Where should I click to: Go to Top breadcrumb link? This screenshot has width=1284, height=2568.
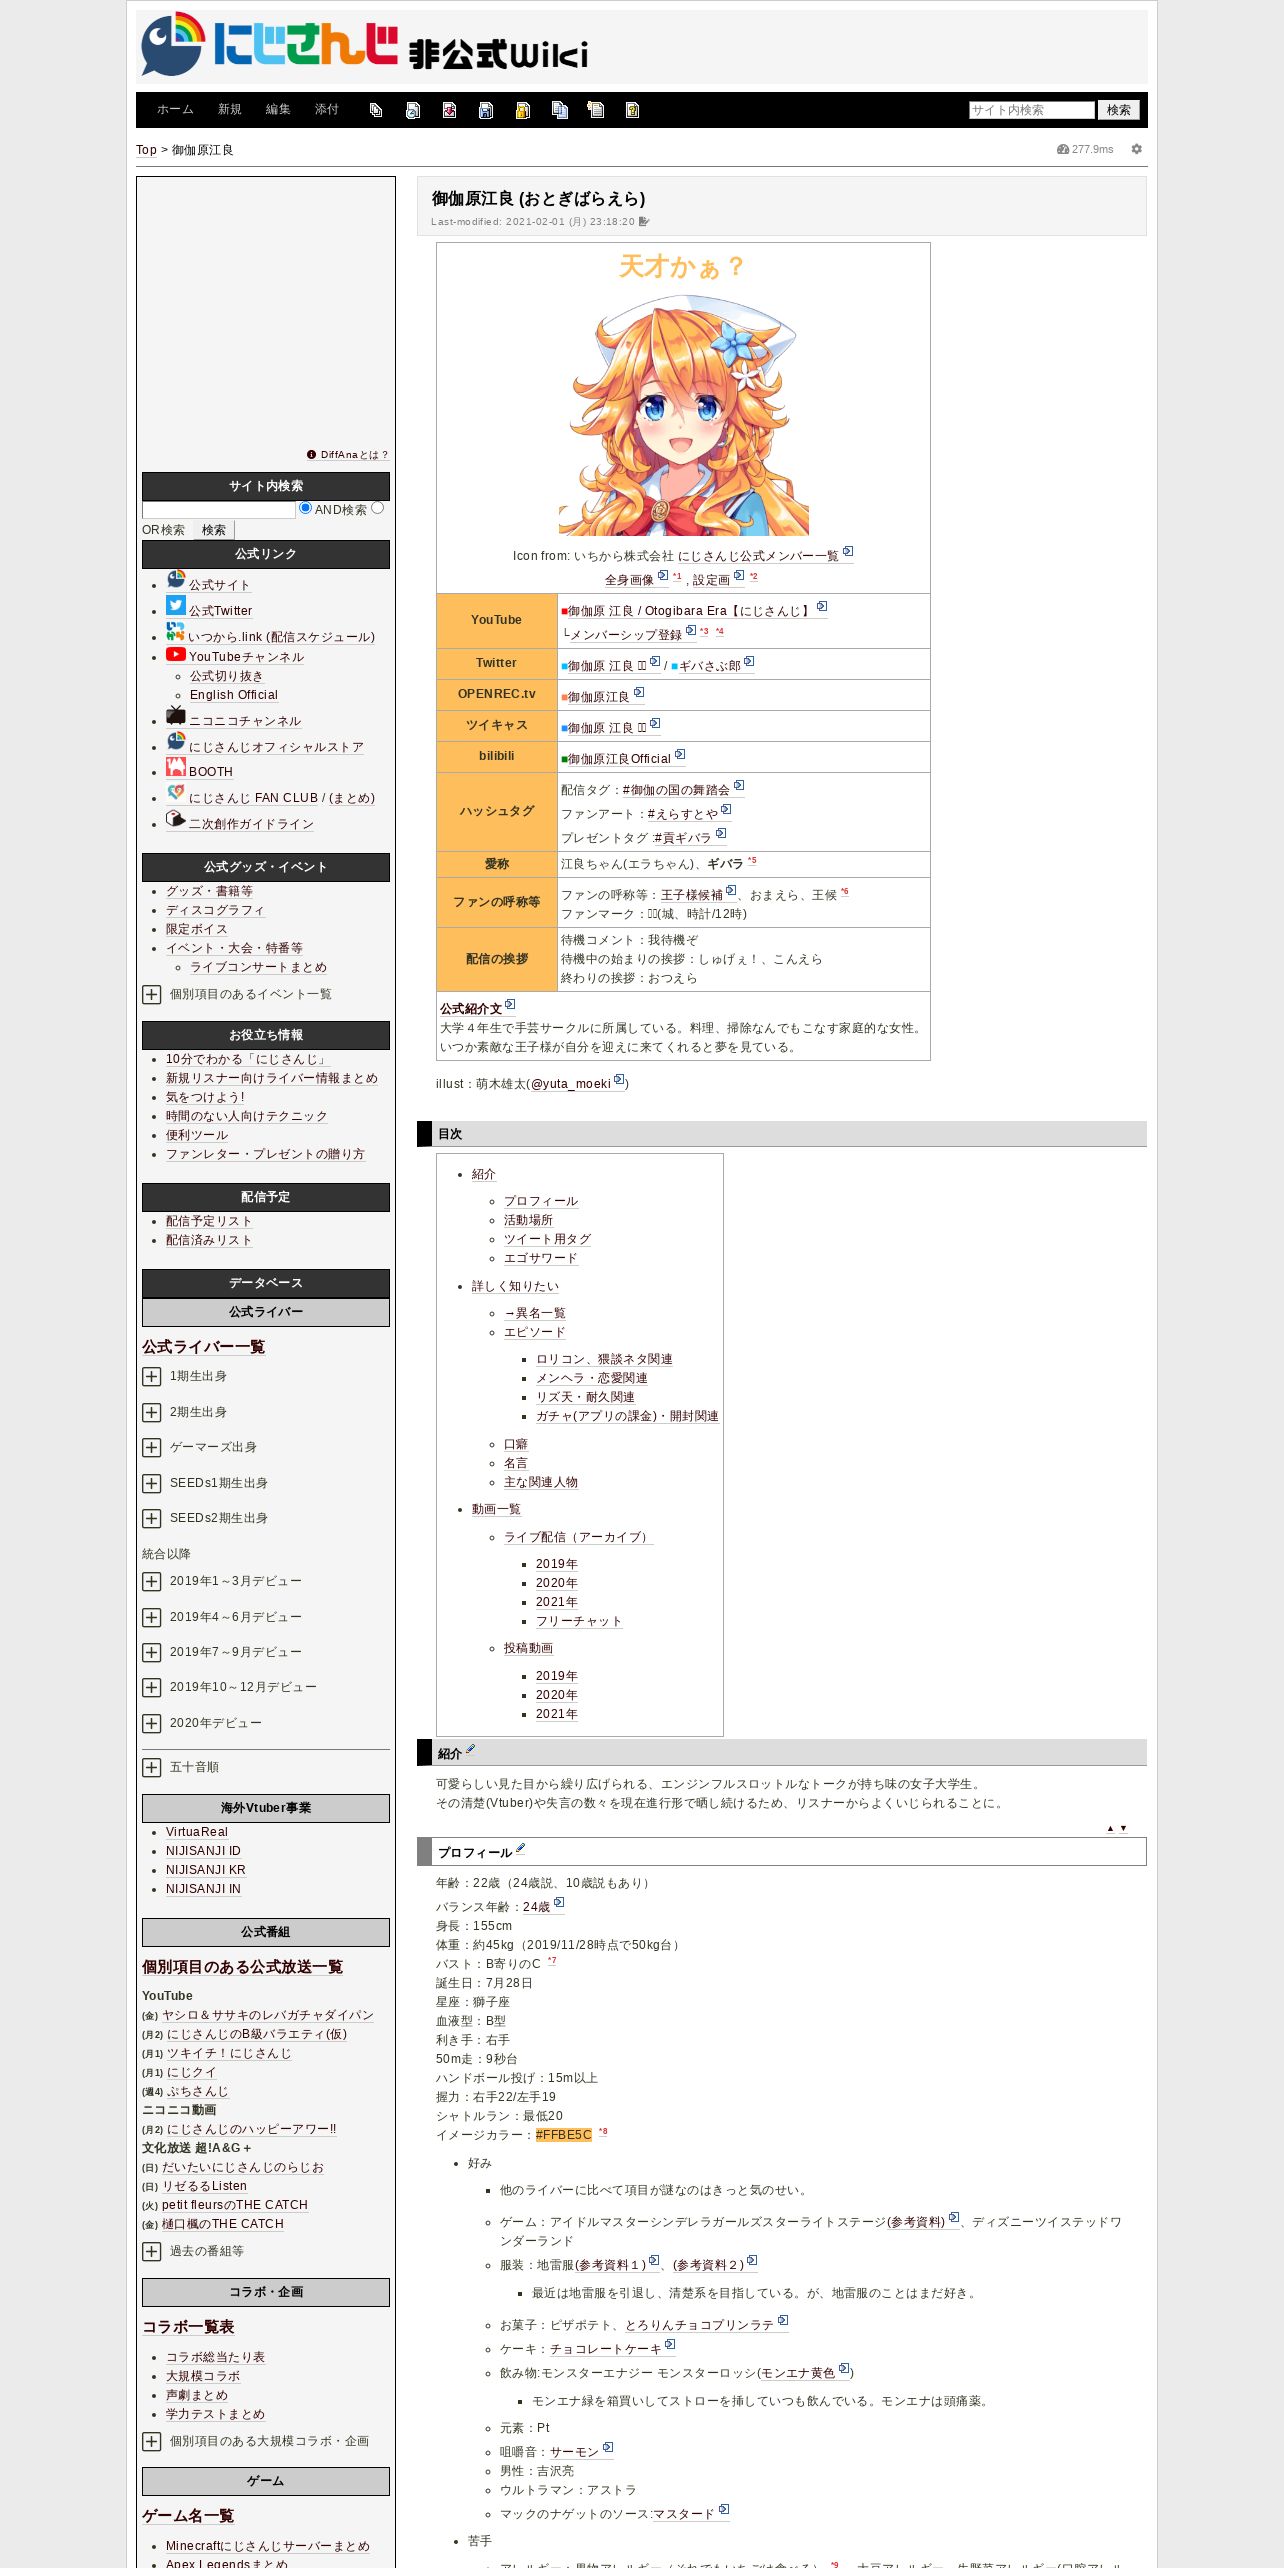(146, 150)
